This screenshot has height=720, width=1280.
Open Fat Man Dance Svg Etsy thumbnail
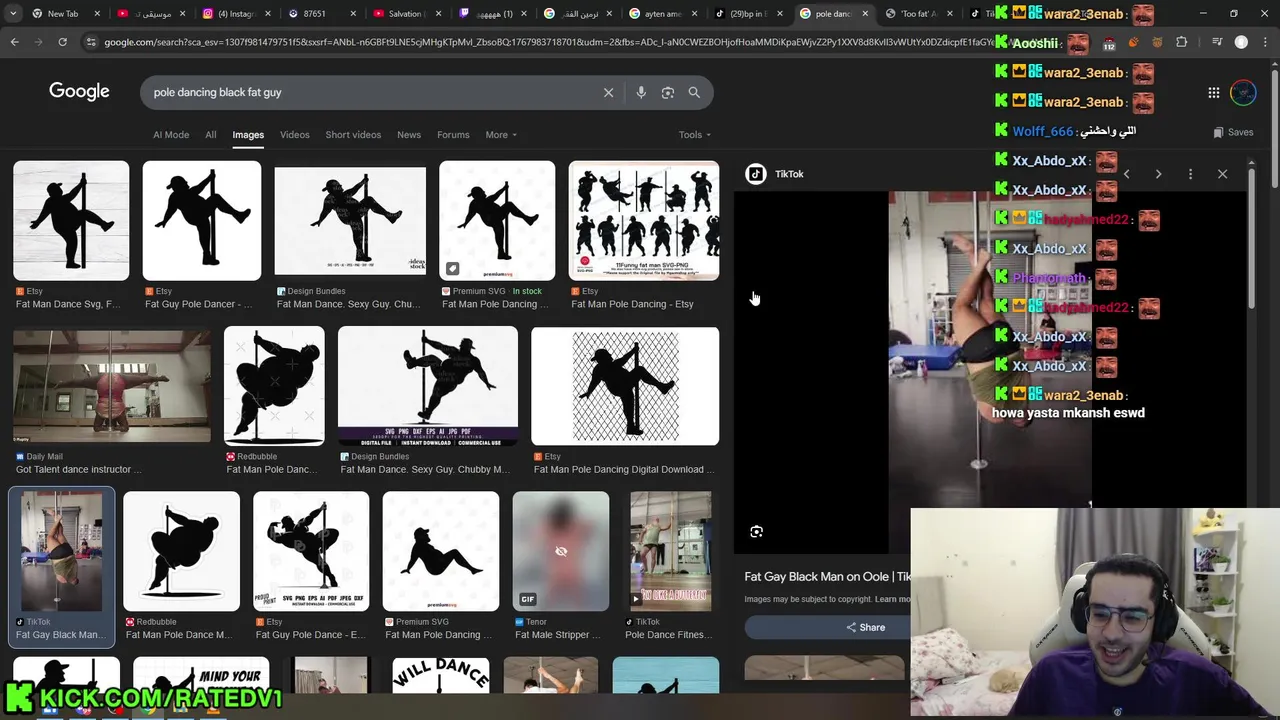(71, 220)
